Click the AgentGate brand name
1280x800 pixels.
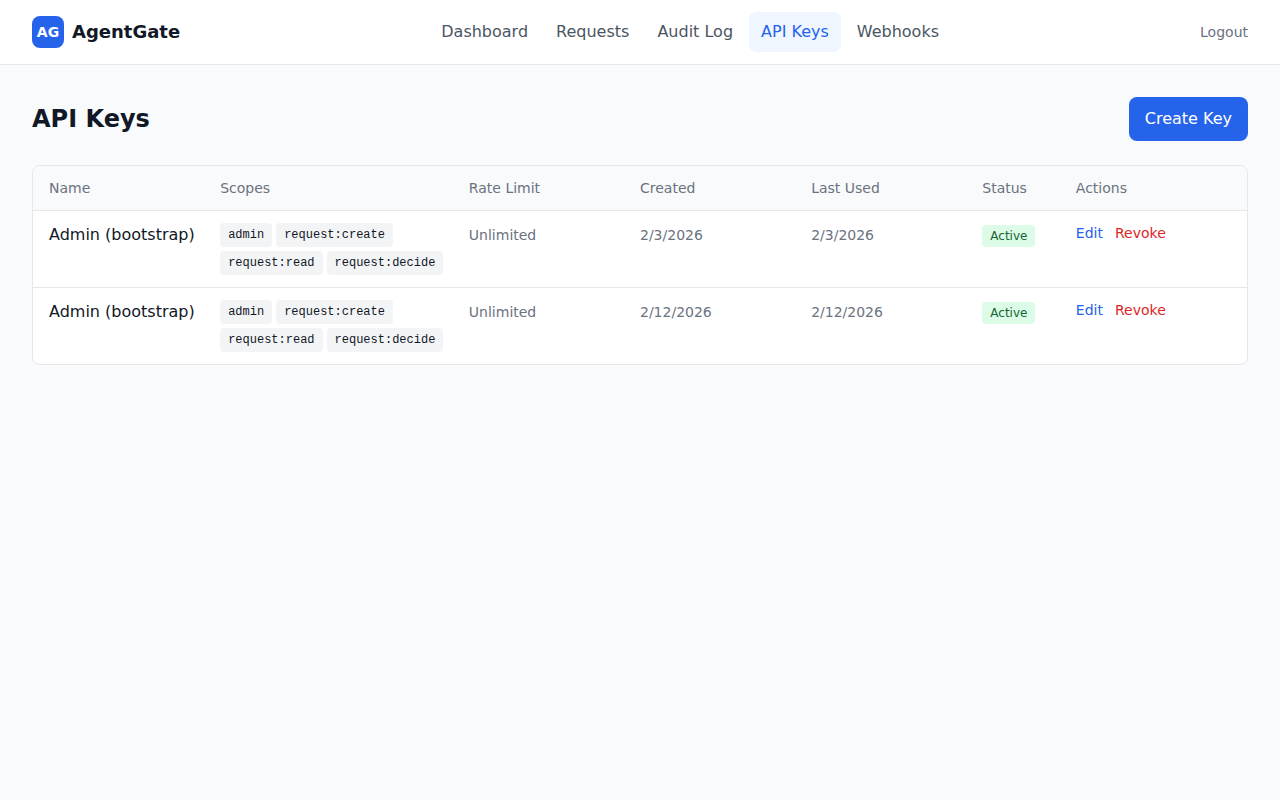click(126, 32)
